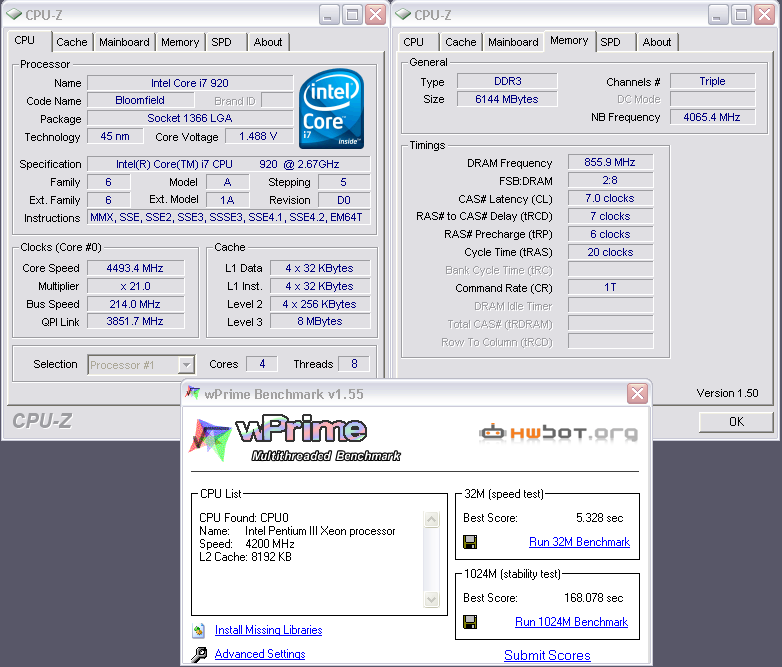Open the Processor #1 selection dropdown
The width and height of the screenshot is (782, 667).
pyautogui.click(x=185, y=365)
